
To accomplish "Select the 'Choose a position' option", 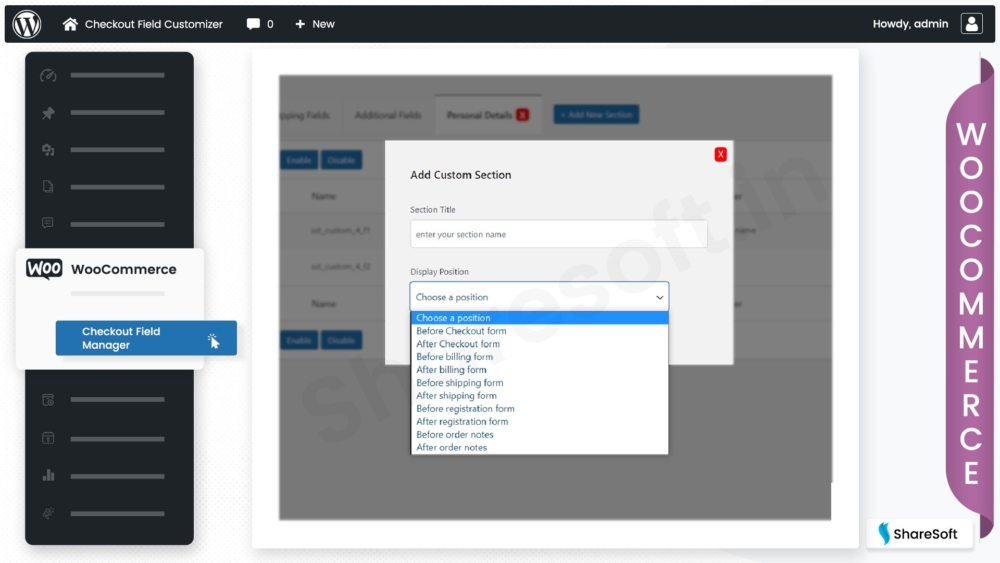I will pos(540,318).
